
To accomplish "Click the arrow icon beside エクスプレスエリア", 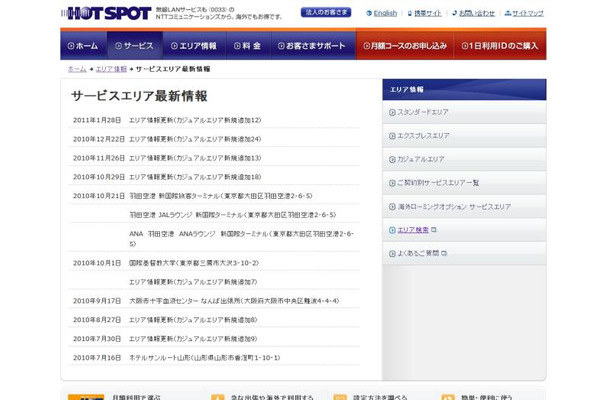I will tap(392, 136).
